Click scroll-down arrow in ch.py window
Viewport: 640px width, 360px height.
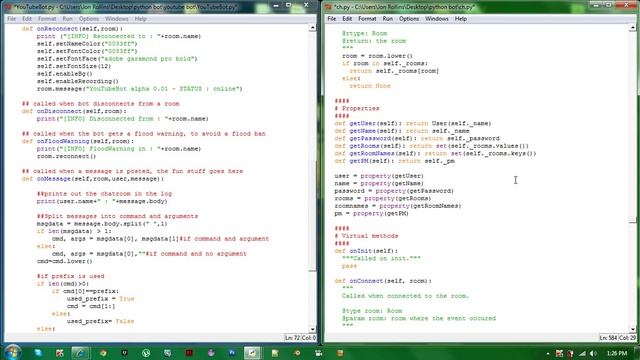point(632,329)
